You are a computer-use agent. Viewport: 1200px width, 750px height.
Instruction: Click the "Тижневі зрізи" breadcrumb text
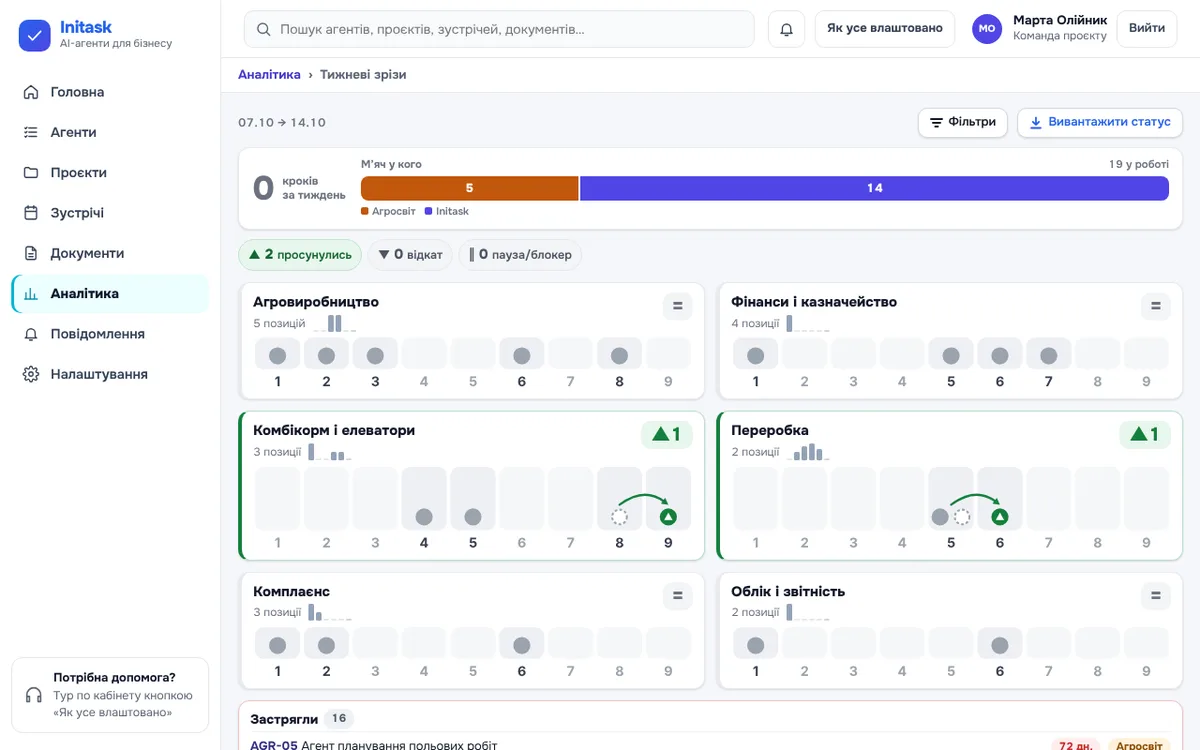pyautogui.click(x=363, y=75)
